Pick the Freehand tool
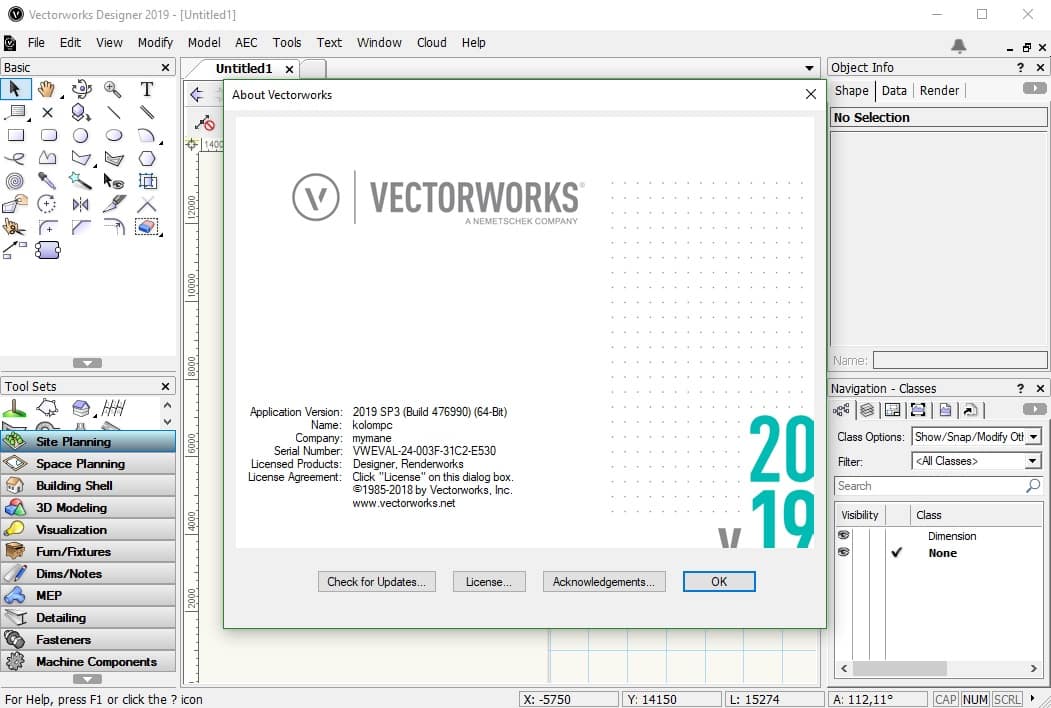The height and width of the screenshot is (708, 1051). coord(15,158)
